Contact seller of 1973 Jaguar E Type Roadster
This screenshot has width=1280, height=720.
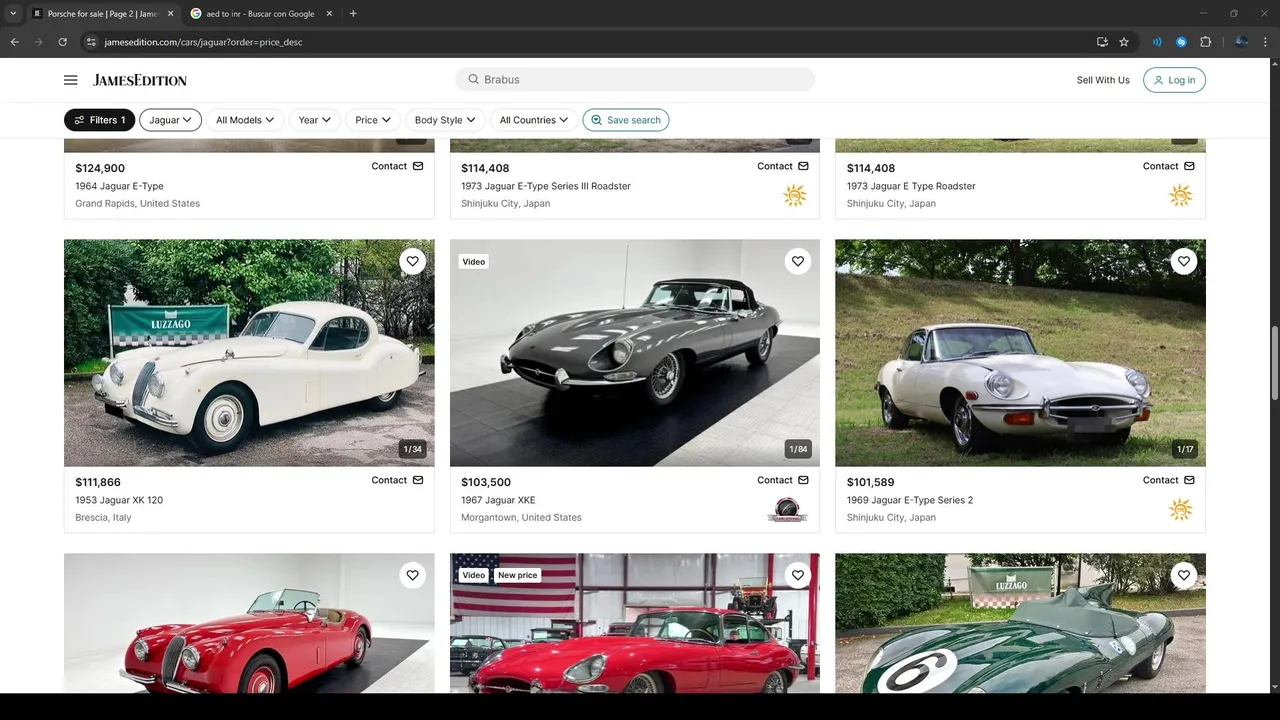(x=1169, y=166)
